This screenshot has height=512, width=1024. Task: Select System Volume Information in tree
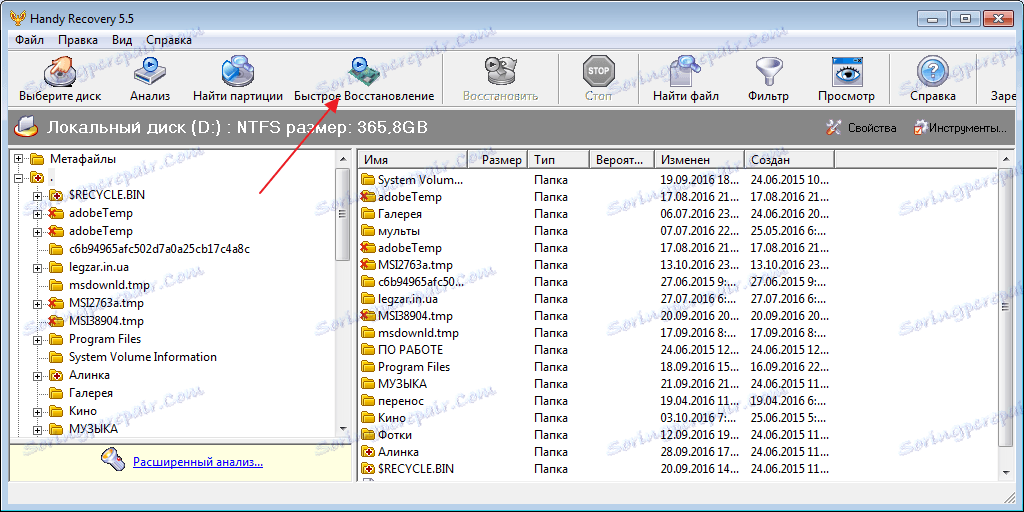[142, 357]
